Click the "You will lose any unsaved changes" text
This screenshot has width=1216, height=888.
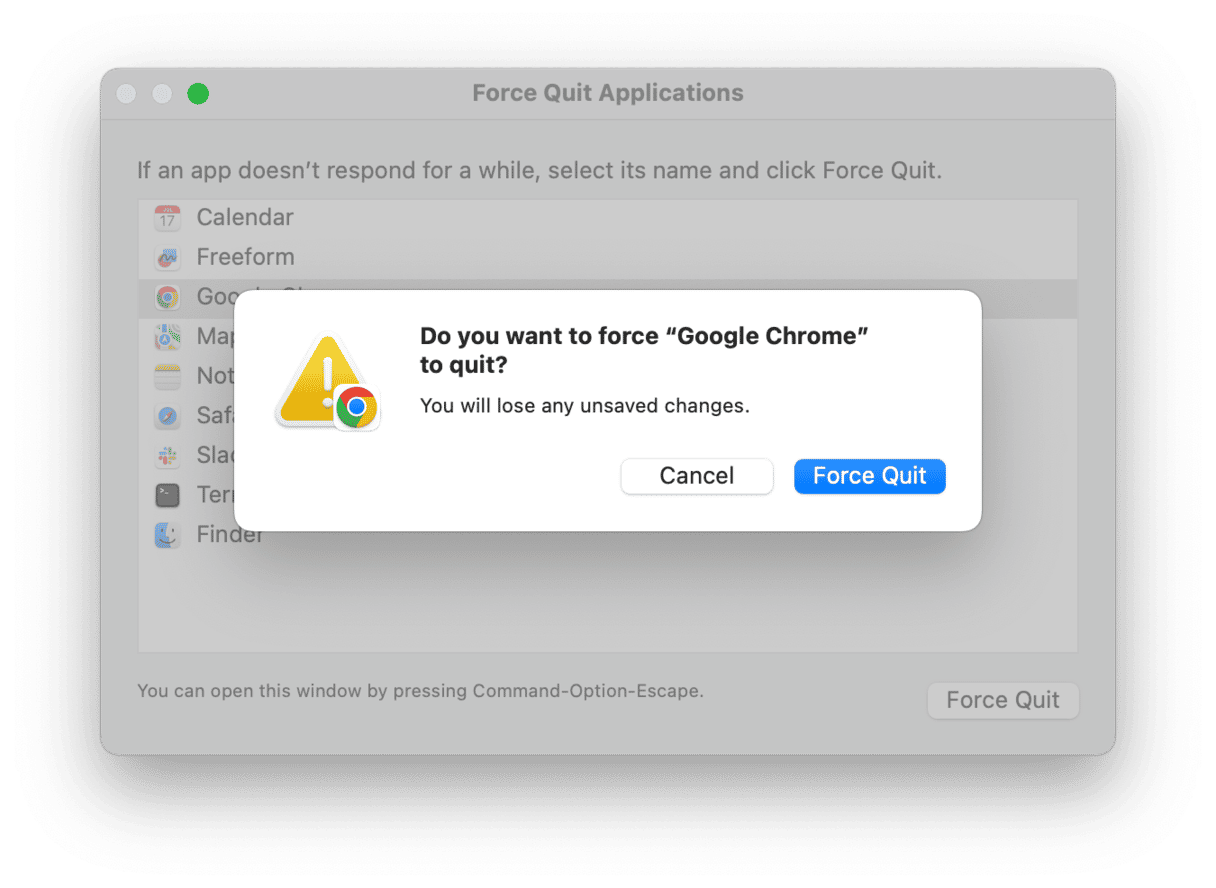pyautogui.click(x=584, y=406)
